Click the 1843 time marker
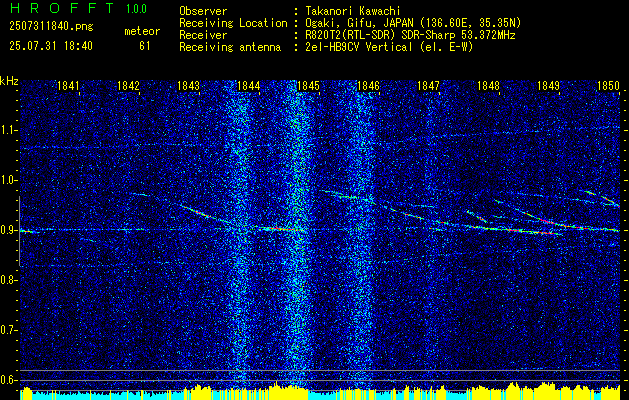The width and height of the screenshot is (629, 400). [188, 85]
